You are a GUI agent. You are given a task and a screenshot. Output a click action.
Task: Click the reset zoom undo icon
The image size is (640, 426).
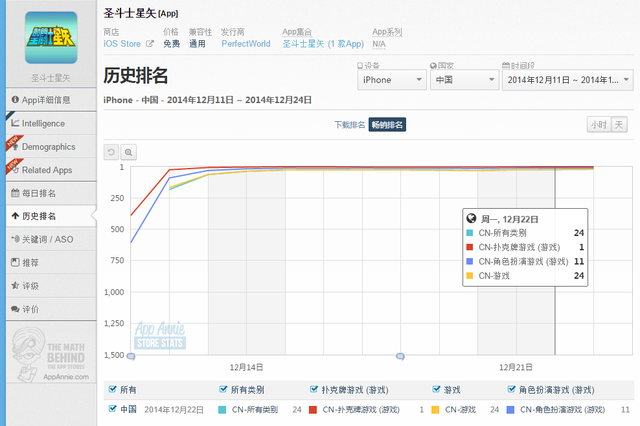click(x=111, y=152)
